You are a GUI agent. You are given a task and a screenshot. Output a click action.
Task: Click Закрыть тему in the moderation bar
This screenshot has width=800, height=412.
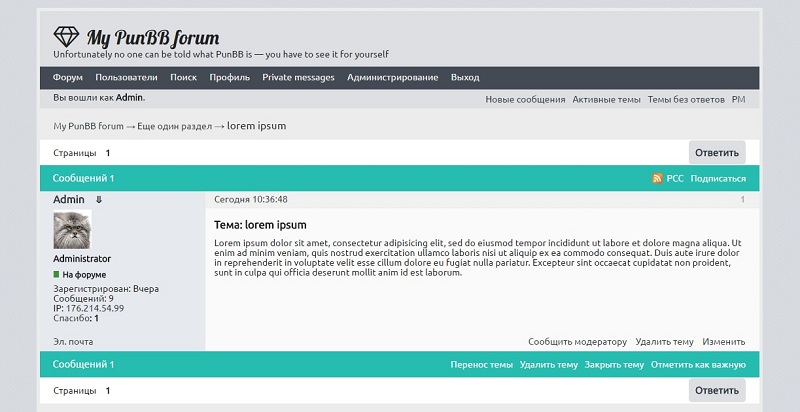(614, 365)
